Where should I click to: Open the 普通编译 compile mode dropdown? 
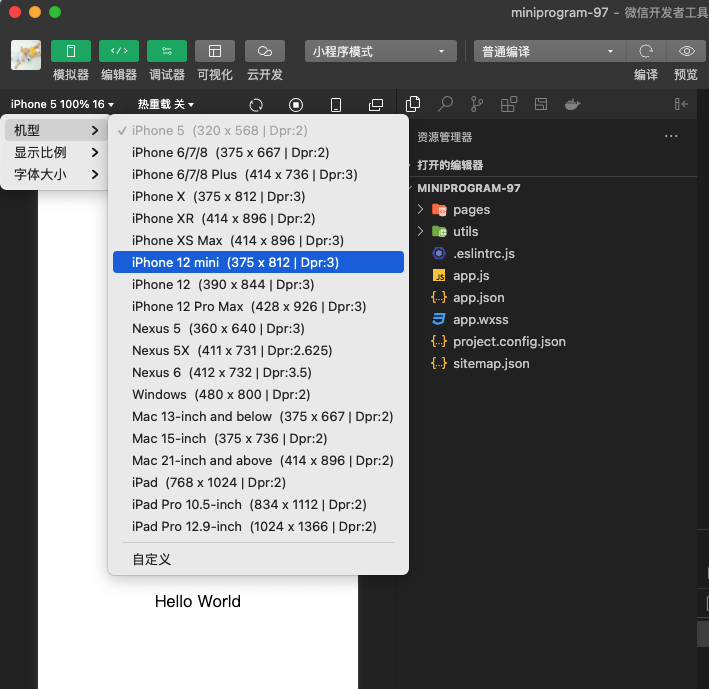pyautogui.click(x=549, y=51)
